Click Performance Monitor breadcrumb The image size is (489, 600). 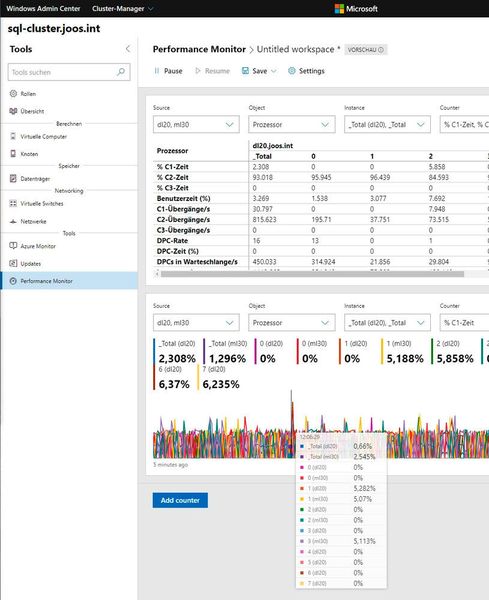[199, 49]
